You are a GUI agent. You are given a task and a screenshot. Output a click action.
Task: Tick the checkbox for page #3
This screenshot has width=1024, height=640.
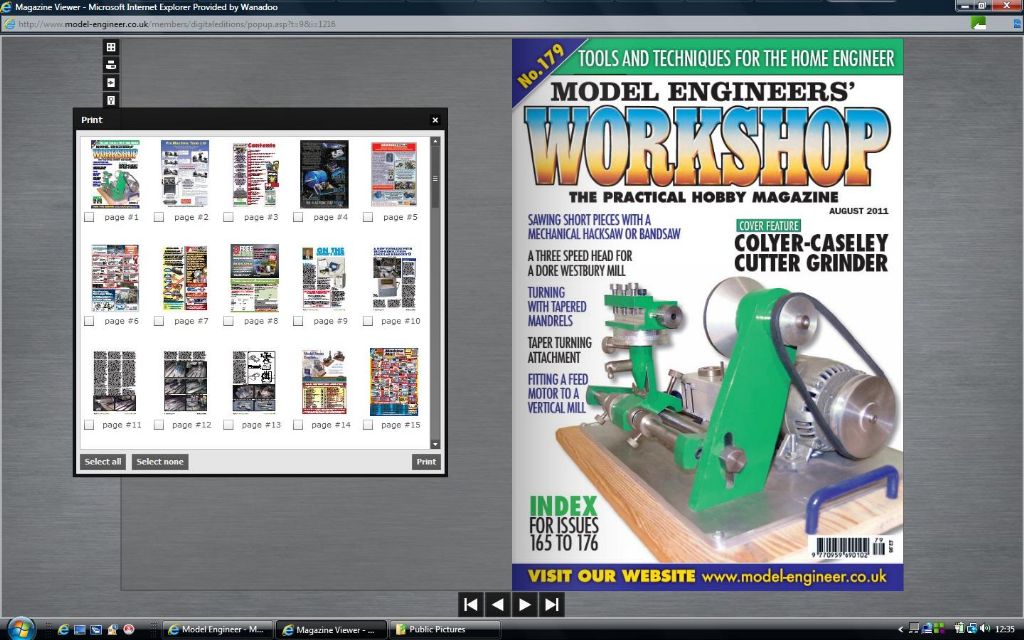229,217
